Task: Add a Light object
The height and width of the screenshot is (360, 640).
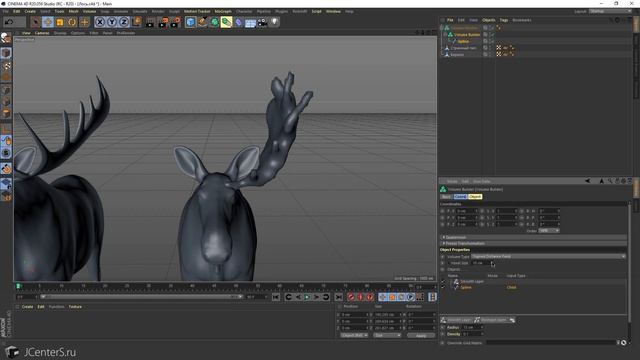Action: click(275, 22)
